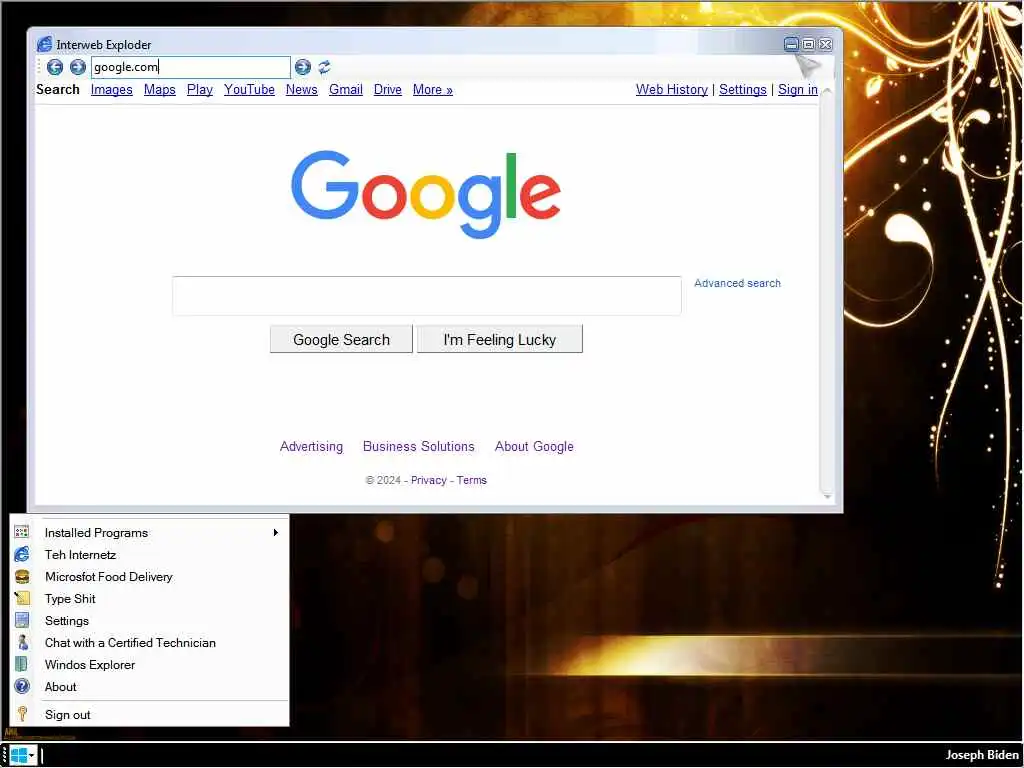Click the About question mark icon
1024x768 pixels.
pos(22,686)
